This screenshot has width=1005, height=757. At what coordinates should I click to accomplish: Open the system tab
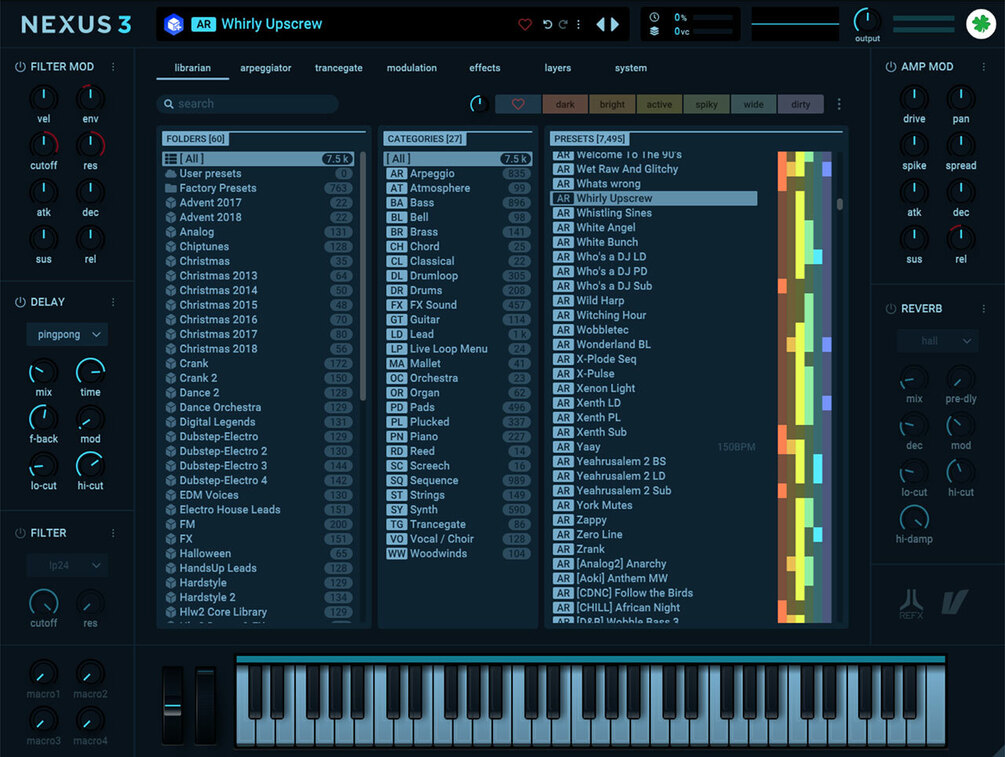[x=631, y=68]
